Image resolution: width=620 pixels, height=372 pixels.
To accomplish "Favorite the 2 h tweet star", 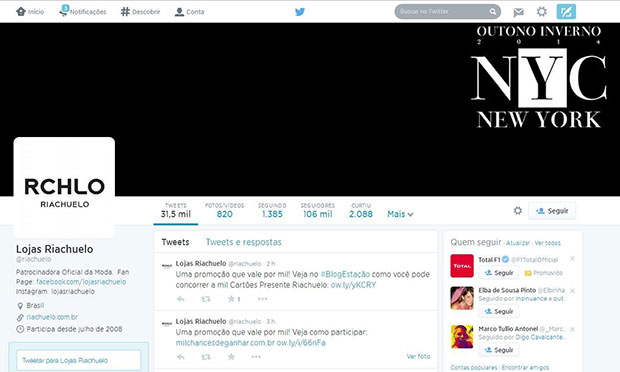I will (x=231, y=299).
